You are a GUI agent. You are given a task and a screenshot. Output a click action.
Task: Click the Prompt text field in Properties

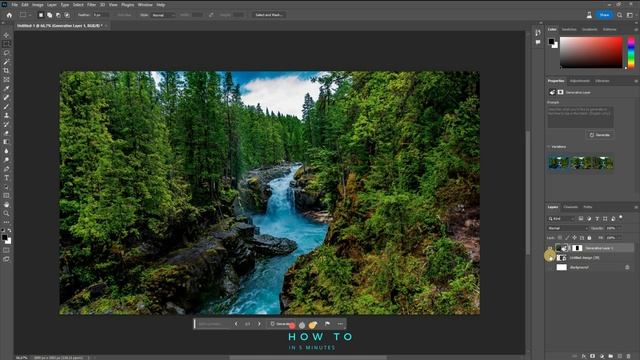click(x=580, y=117)
